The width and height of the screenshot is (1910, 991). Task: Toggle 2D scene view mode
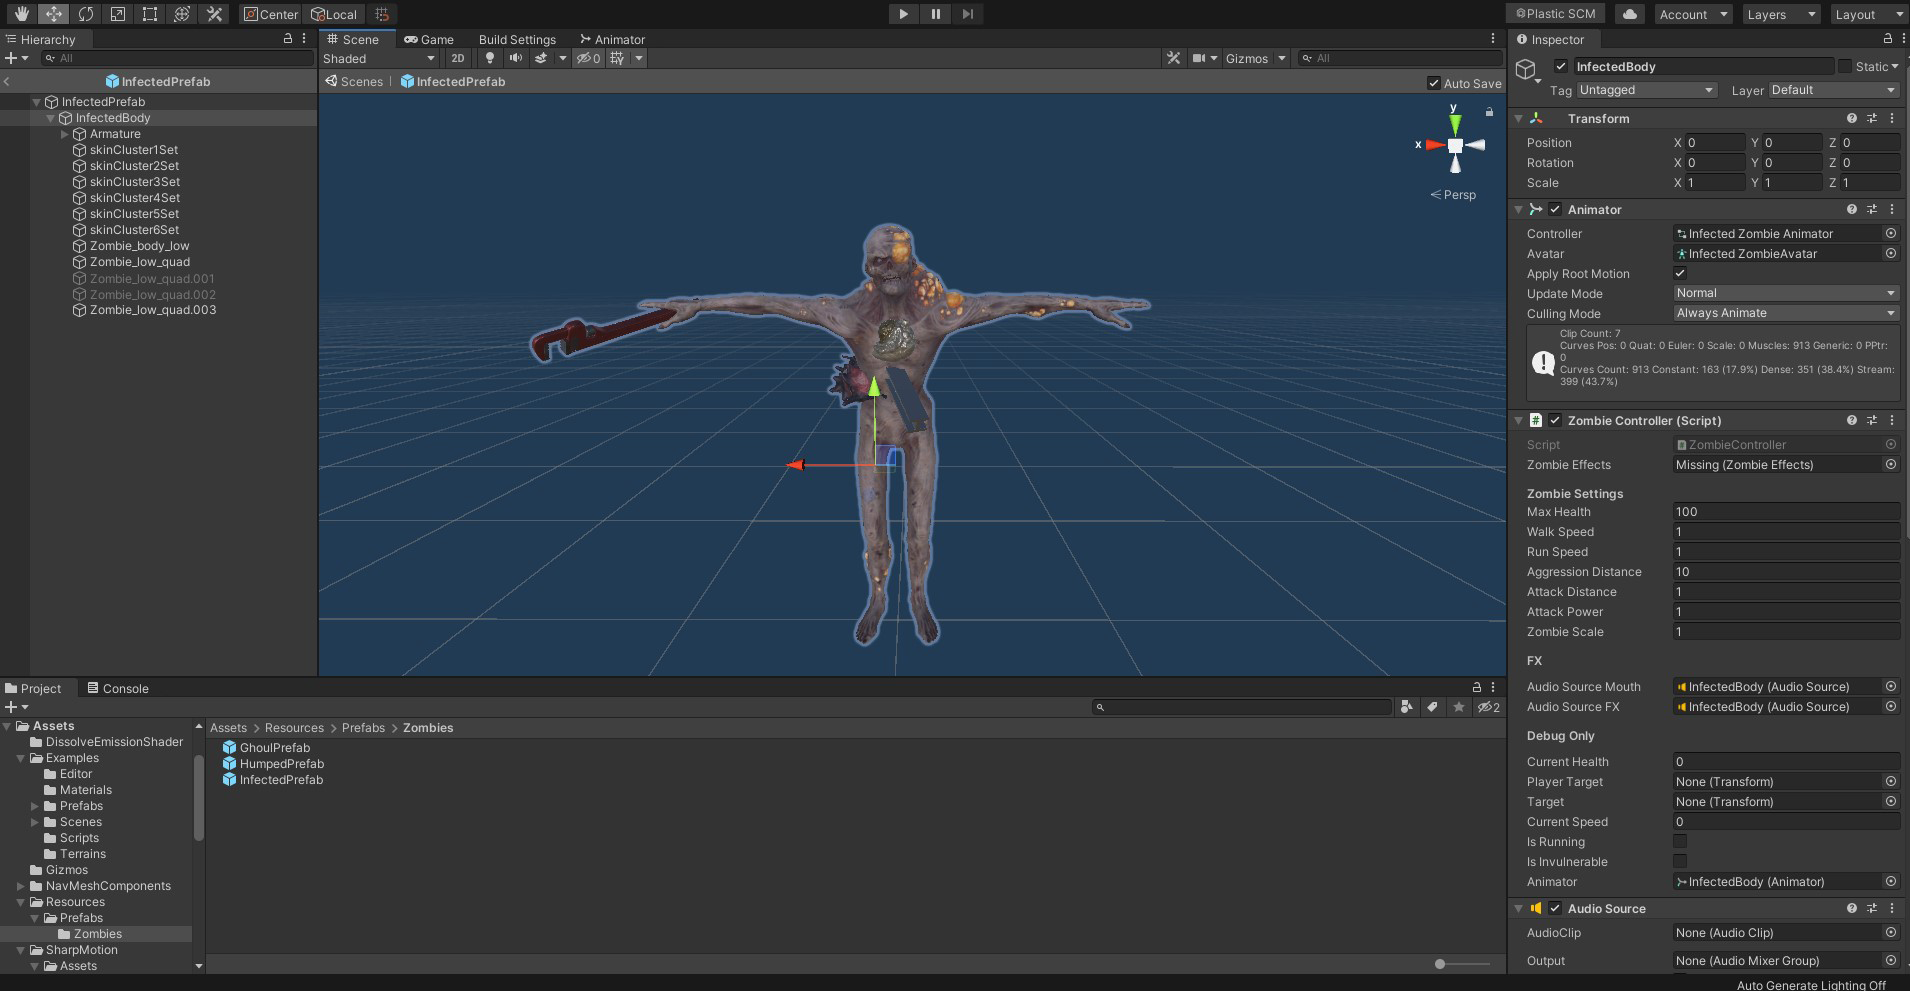(458, 58)
